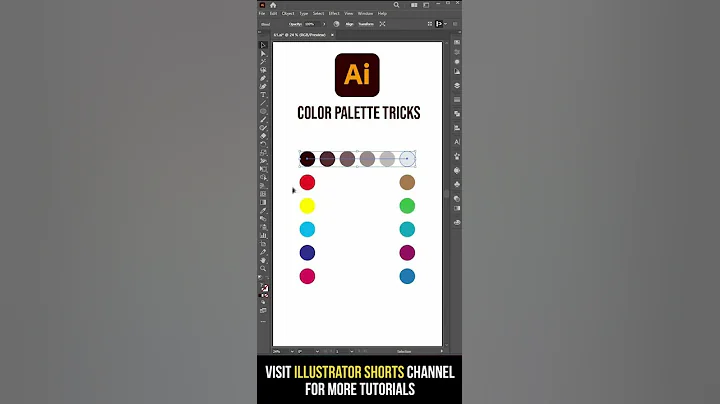The width and height of the screenshot is (720, 404).
Task: Pick the Line Segment tool
Action: tap(263, 103)
